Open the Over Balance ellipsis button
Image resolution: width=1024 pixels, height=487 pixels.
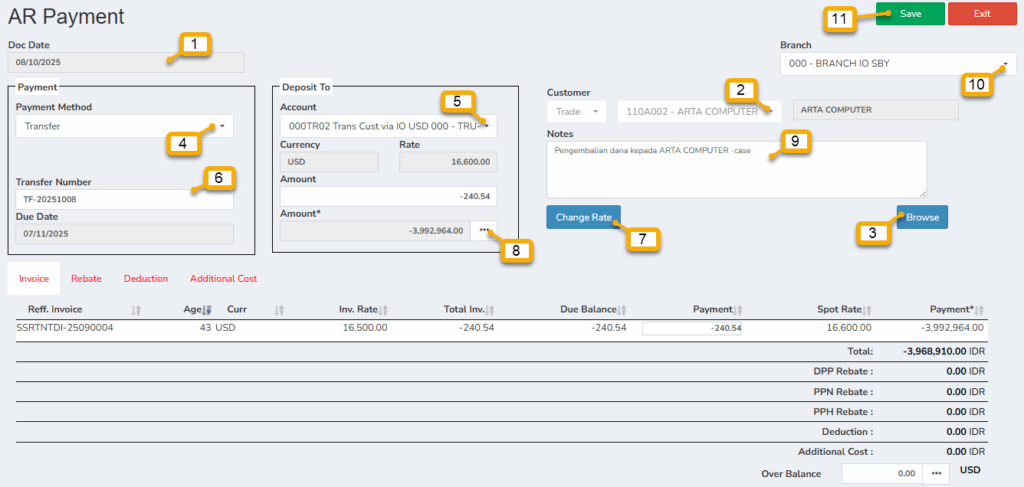pyautogui.click(x=936, y=473)
